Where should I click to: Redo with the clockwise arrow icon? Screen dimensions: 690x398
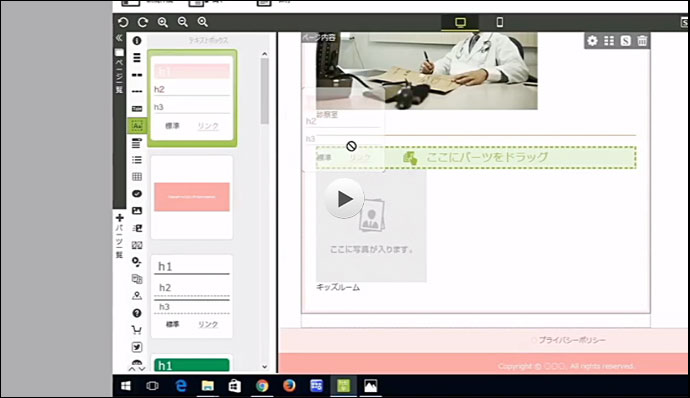[143, 22]
